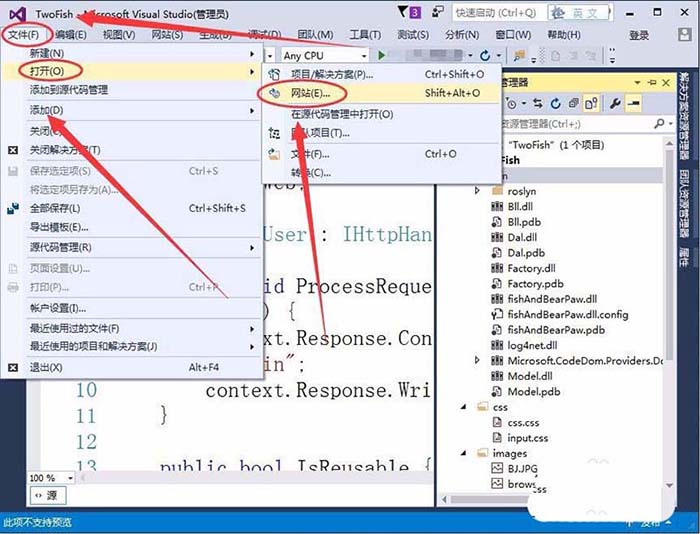Choose 退出(X) entry
The image size is (700, 534).
143,367
